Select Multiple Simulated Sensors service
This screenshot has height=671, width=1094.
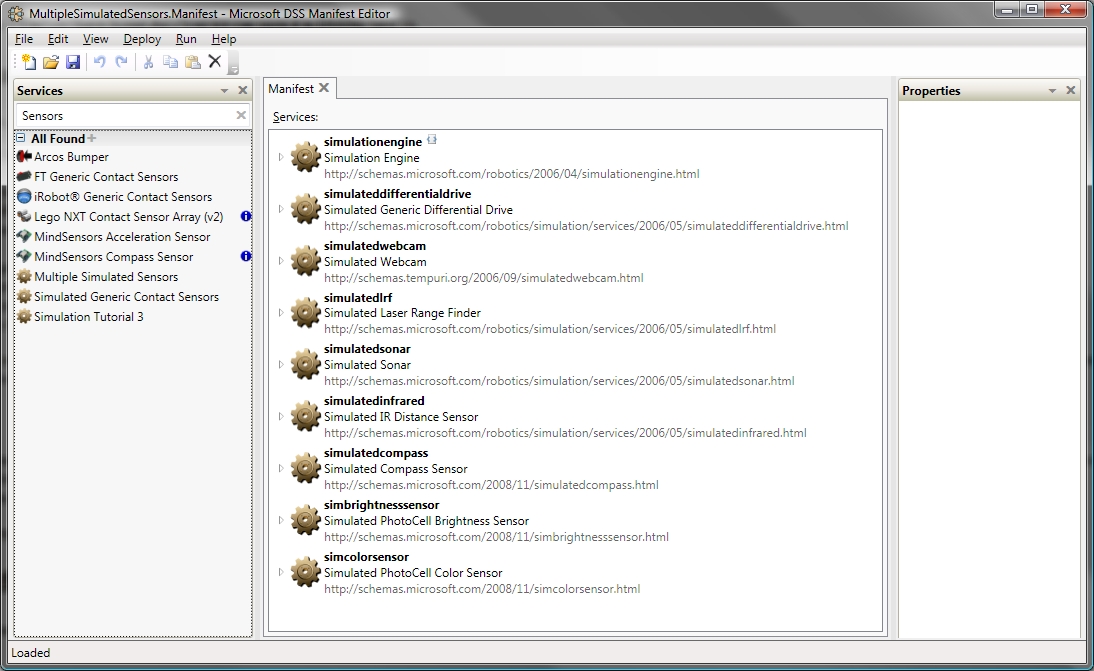coord(106,277)
